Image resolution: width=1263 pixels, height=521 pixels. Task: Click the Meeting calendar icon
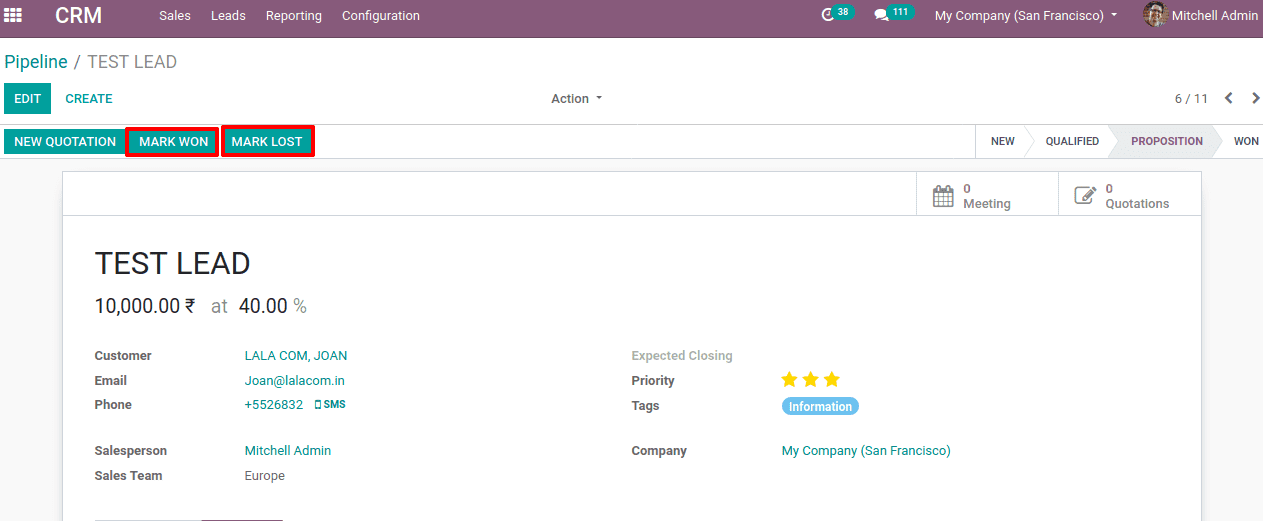pyautogui.click(x=943, y=196)
